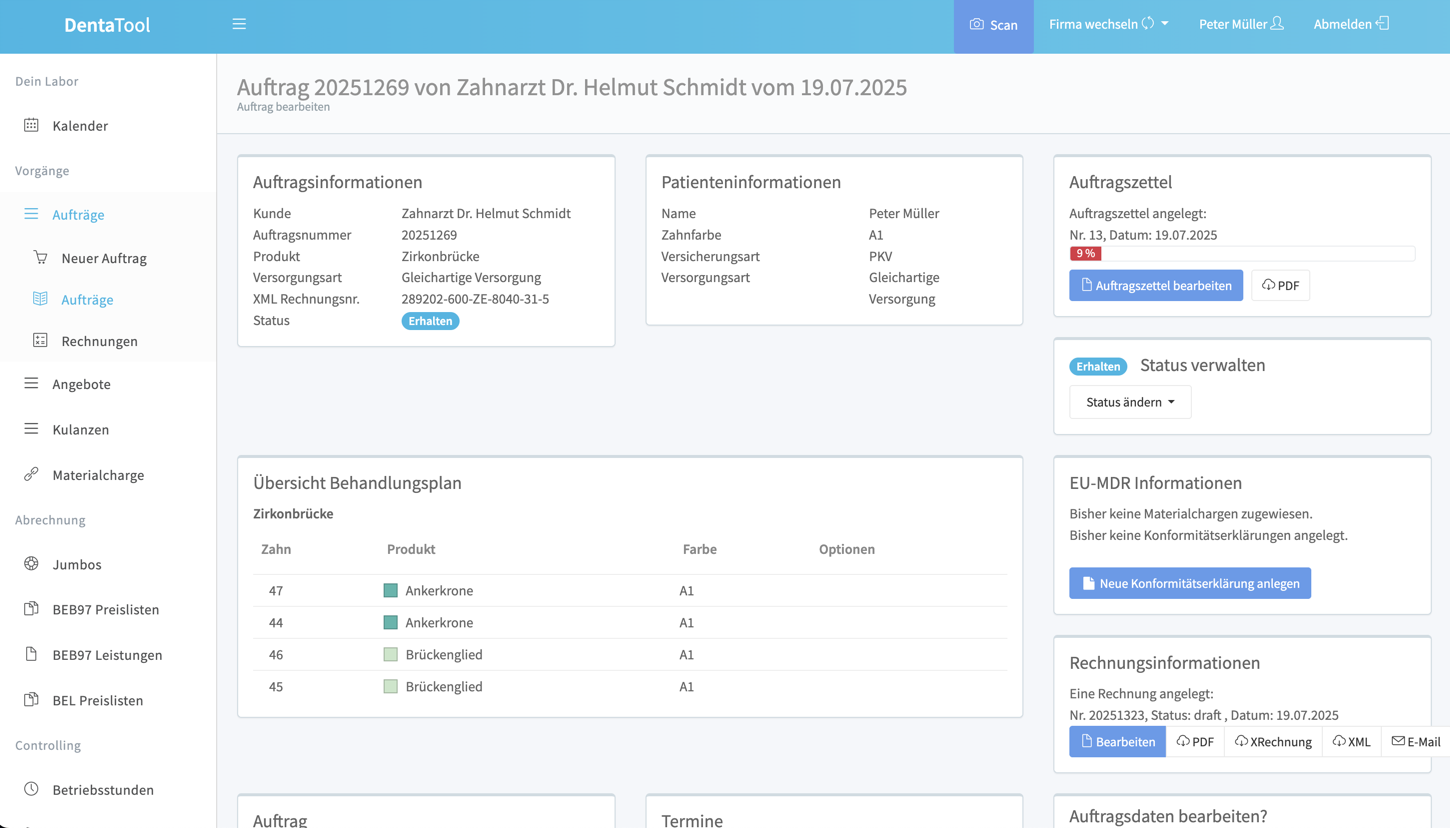Click the BEB97 Leistungen document icon
The height and width of the screenshot is (828, 1450).
[x=32, y=654]
